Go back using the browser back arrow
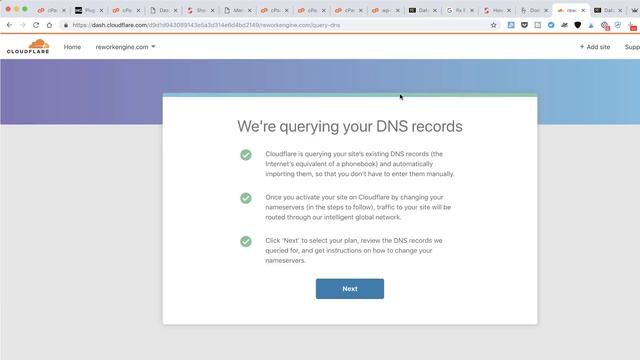640x360 pixels. pyautogui.click(x=9, y=25)
